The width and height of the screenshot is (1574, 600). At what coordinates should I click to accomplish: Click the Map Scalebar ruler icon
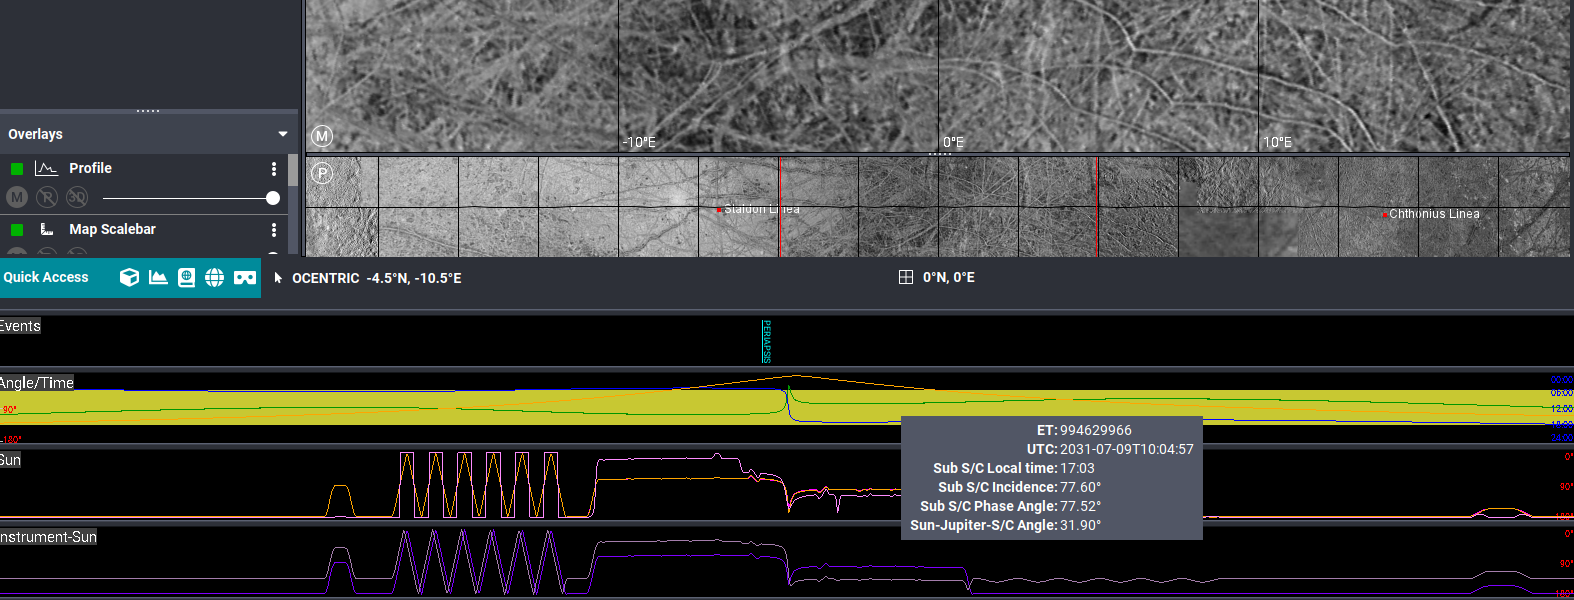[46, 229]
